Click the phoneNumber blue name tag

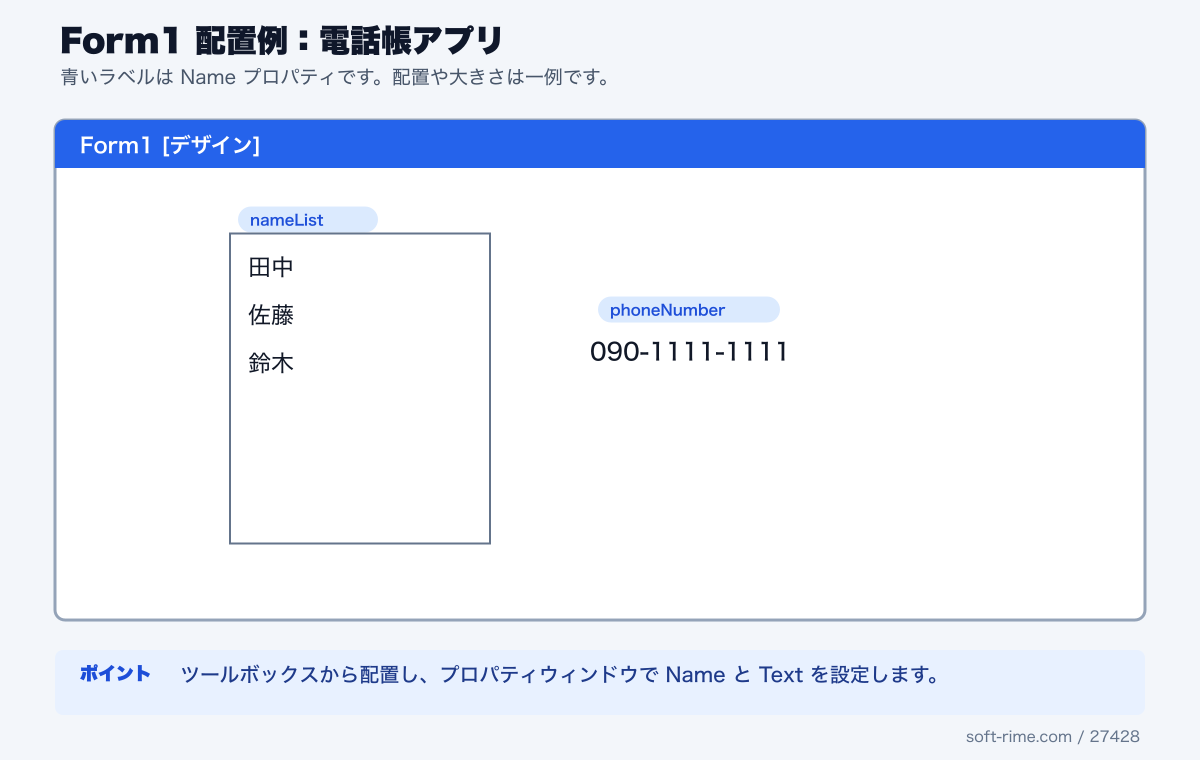click(x=689, y=310)
